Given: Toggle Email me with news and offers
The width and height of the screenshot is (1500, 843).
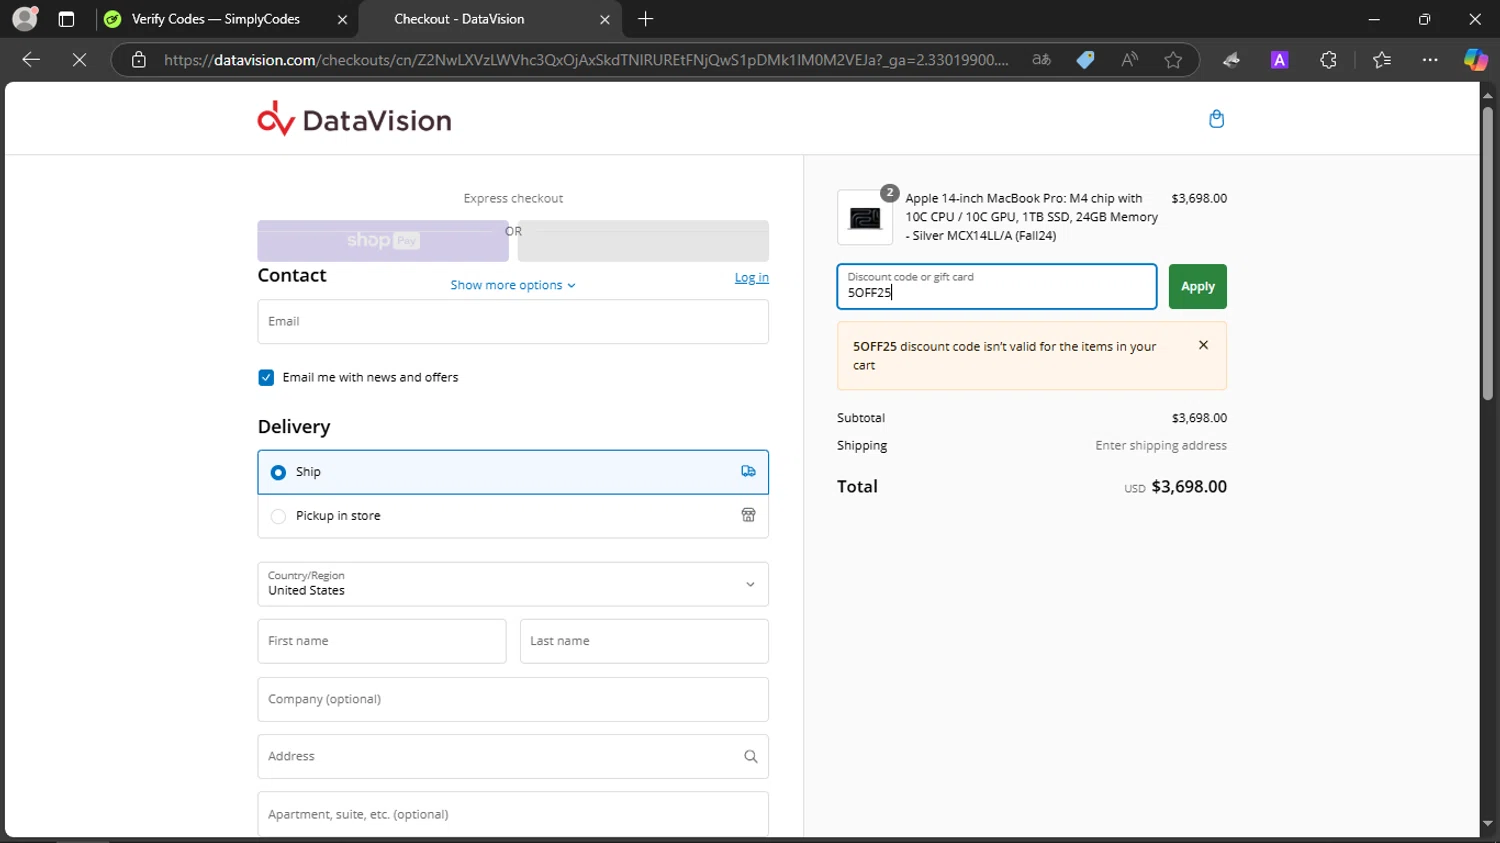Looking at the screenshot, I should [266, 377].
